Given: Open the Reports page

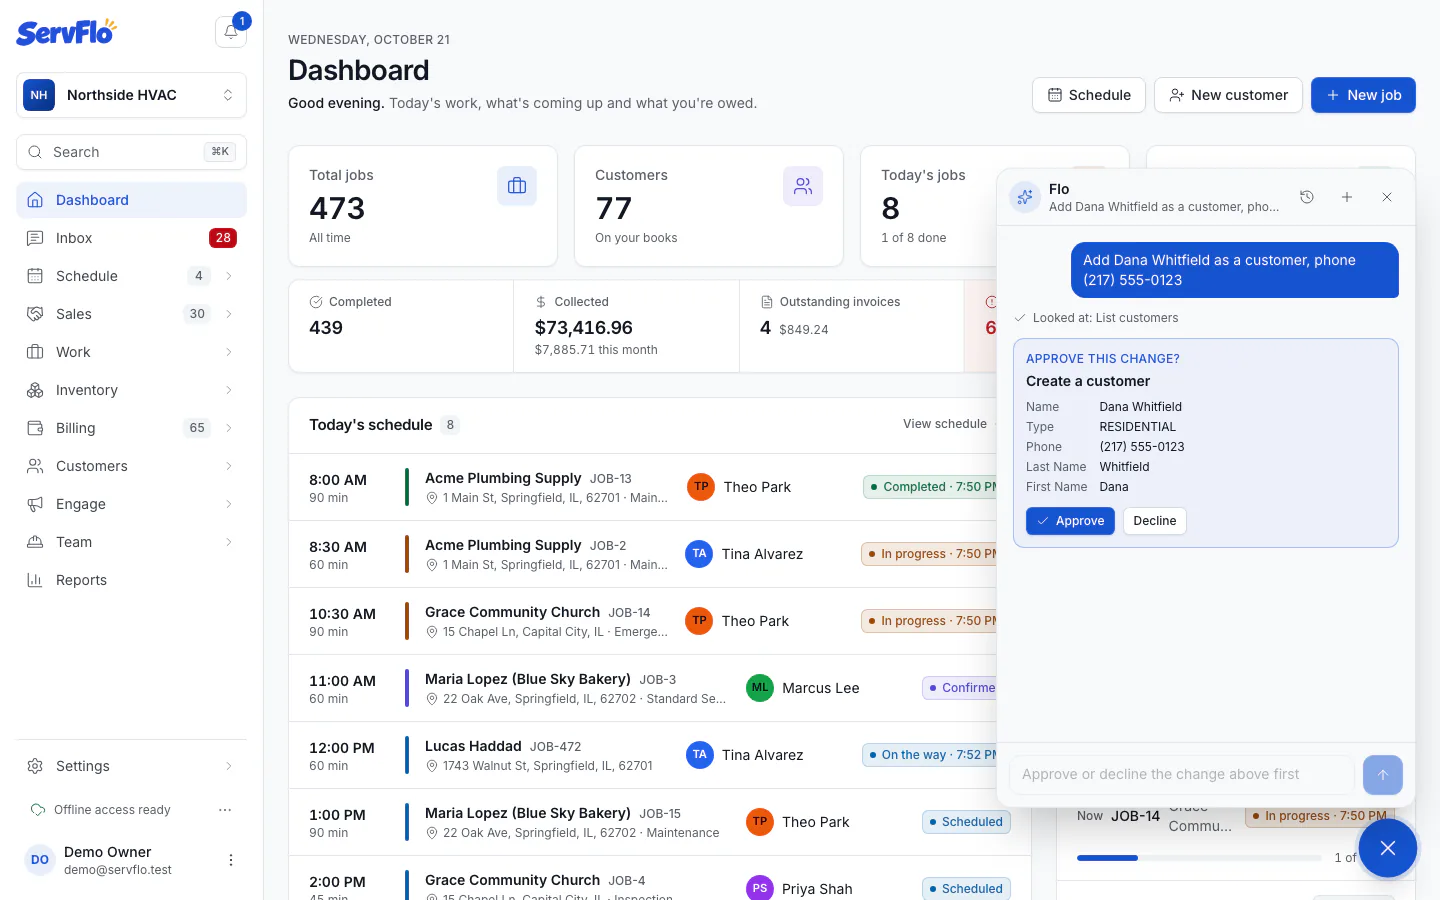Looking at the screenshot, I should click(x=131, y=580).
